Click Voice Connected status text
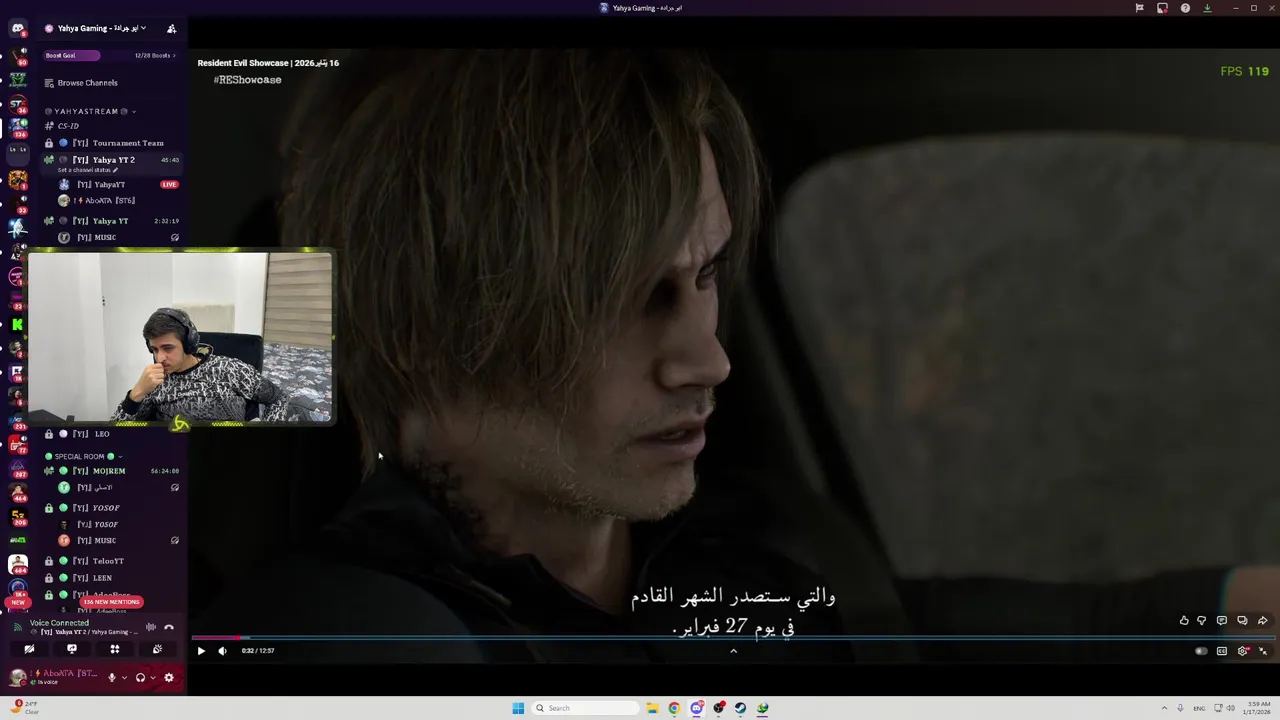This screenshot has width=1280, height=720. [59, 623]
